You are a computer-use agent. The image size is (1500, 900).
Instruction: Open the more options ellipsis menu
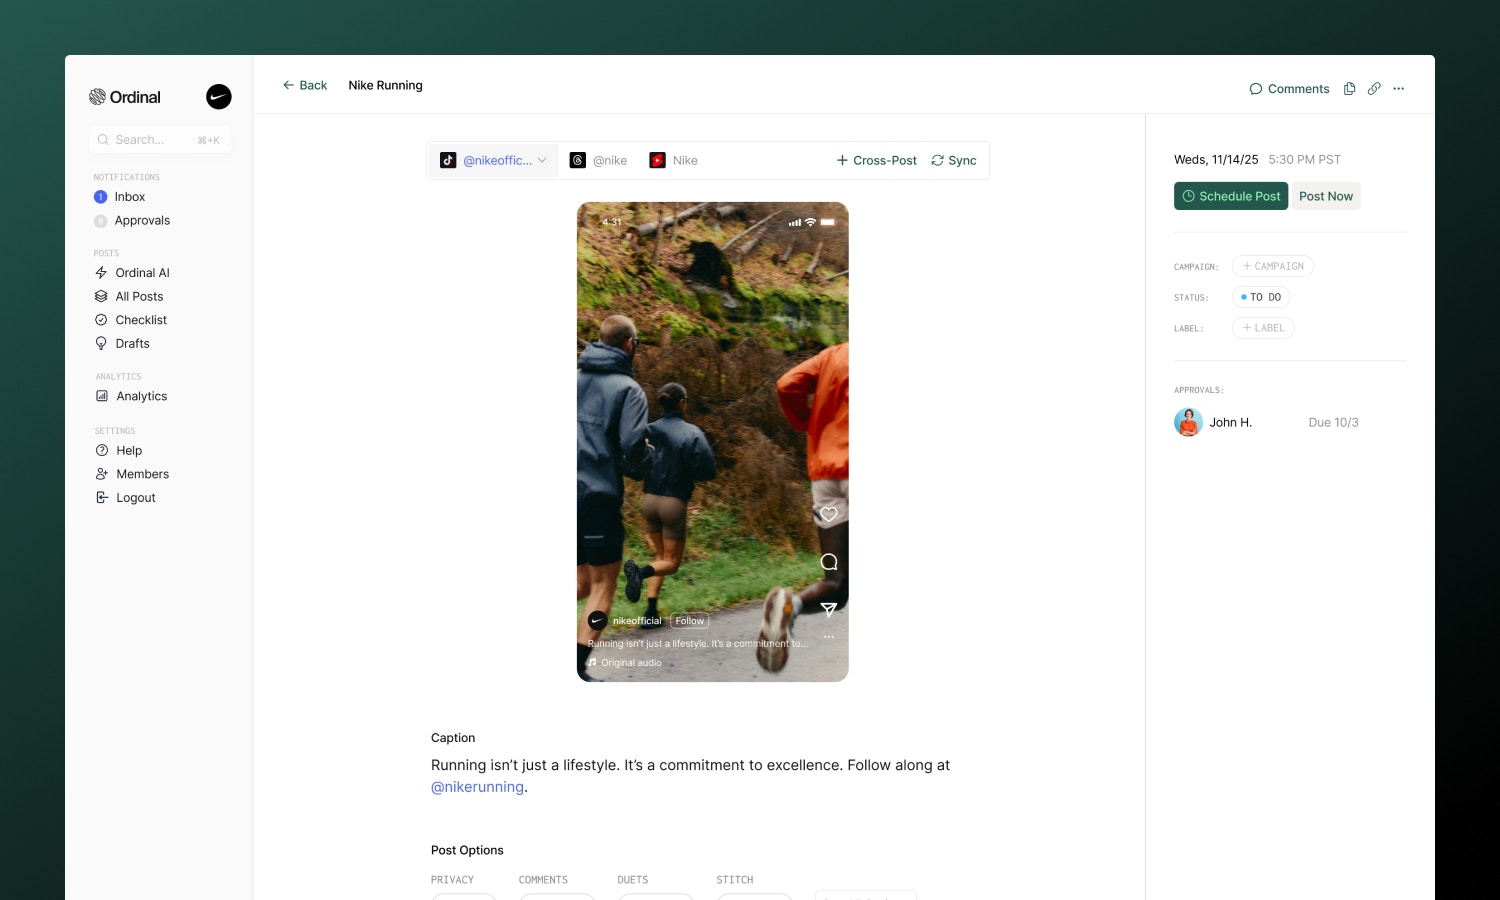coord(1399,89)
